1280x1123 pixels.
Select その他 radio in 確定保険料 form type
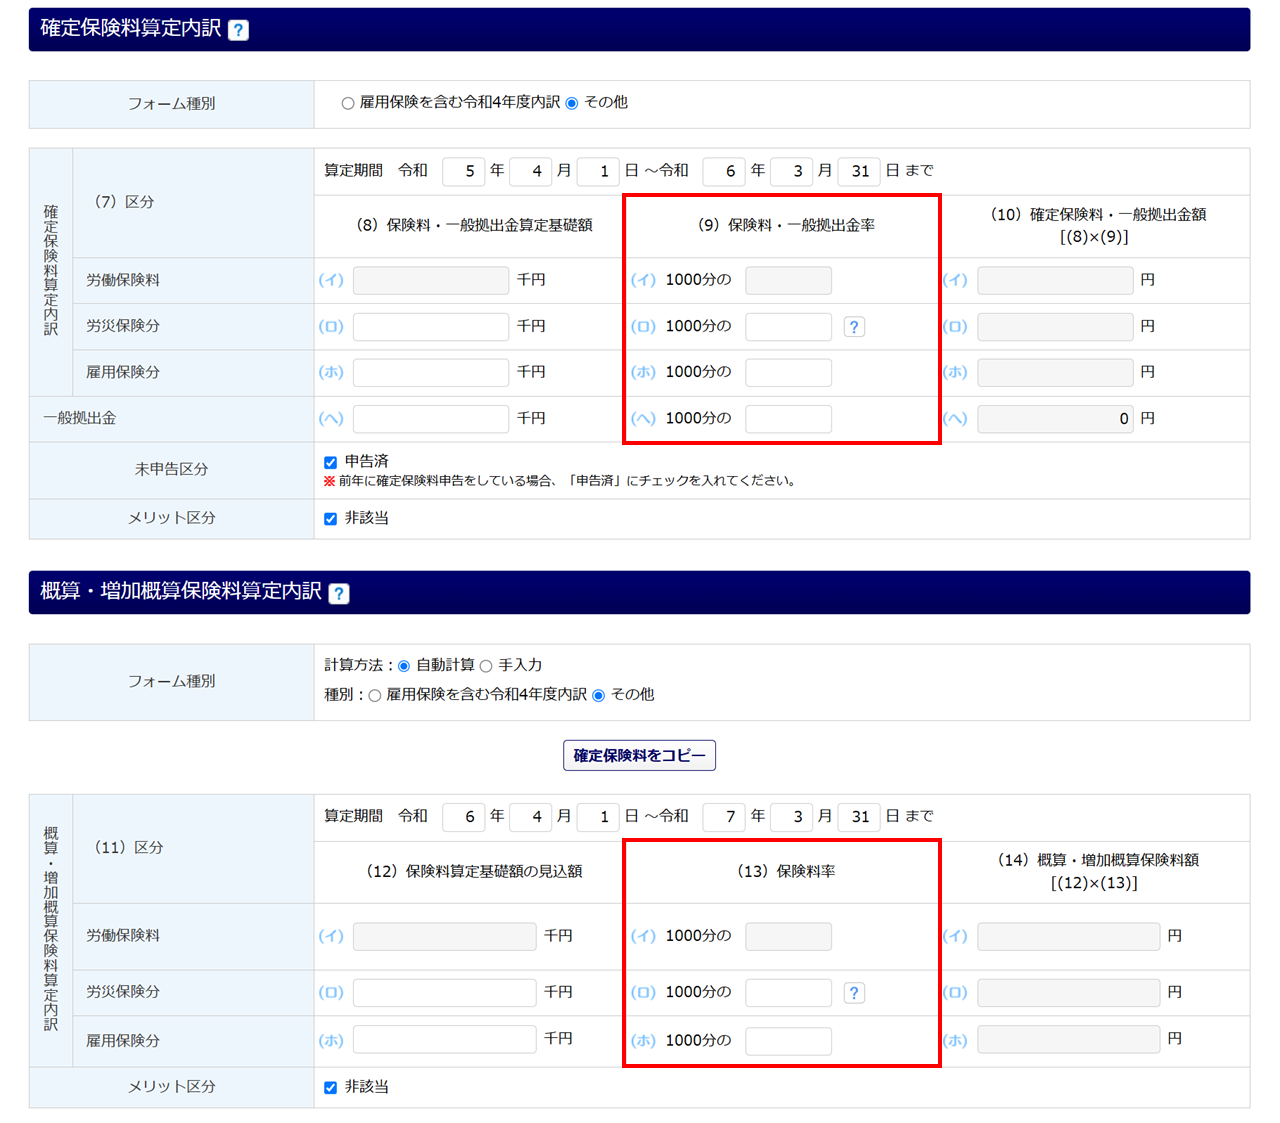click(x=572, y=103)
